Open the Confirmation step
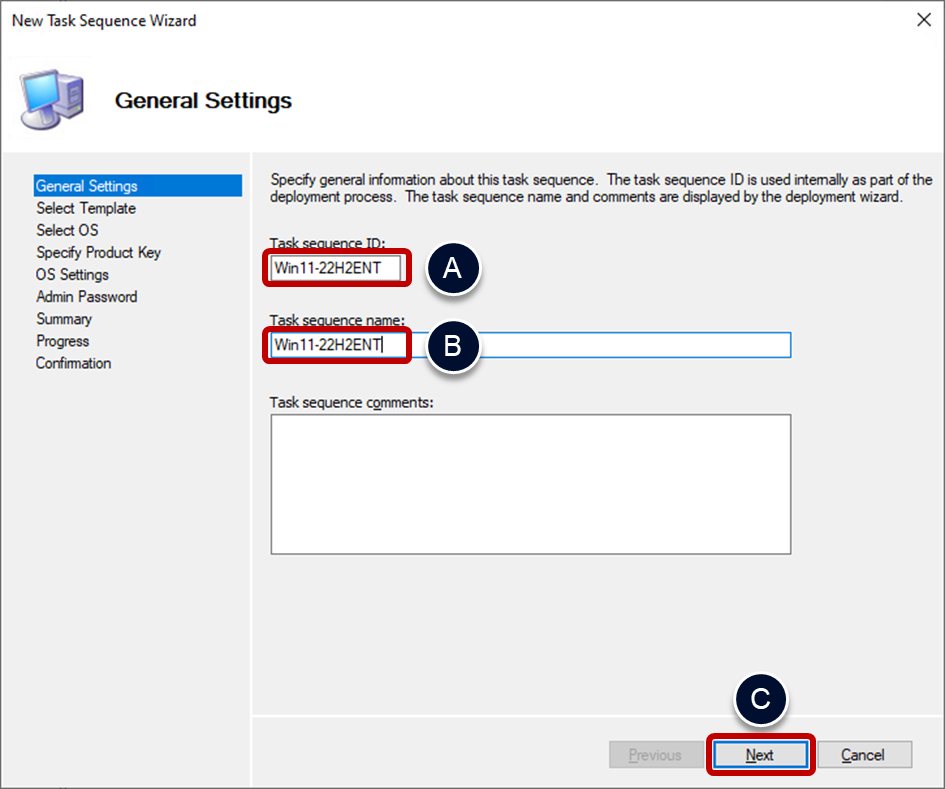Screen dimensions: 945x789 pyautogui.click(x=73, y=362)
